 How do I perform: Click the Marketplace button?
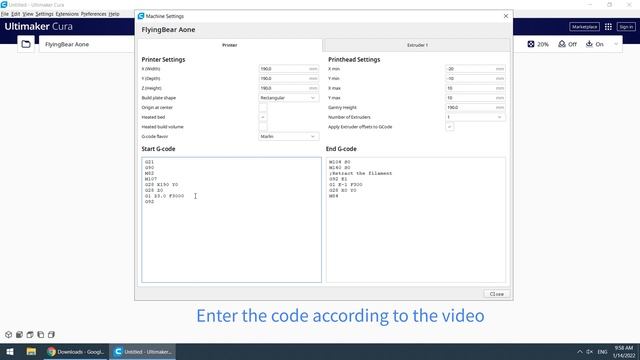(584, 27)
